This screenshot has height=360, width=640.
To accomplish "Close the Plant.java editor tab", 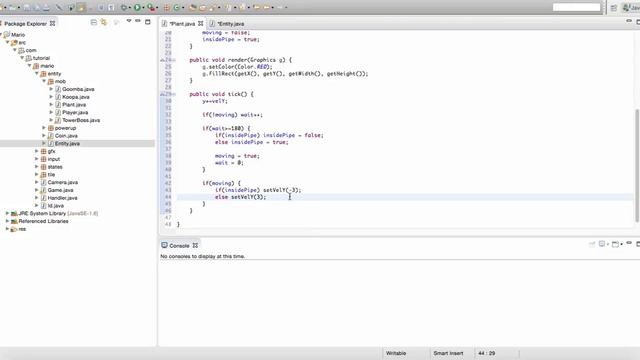I will [200, 24].
